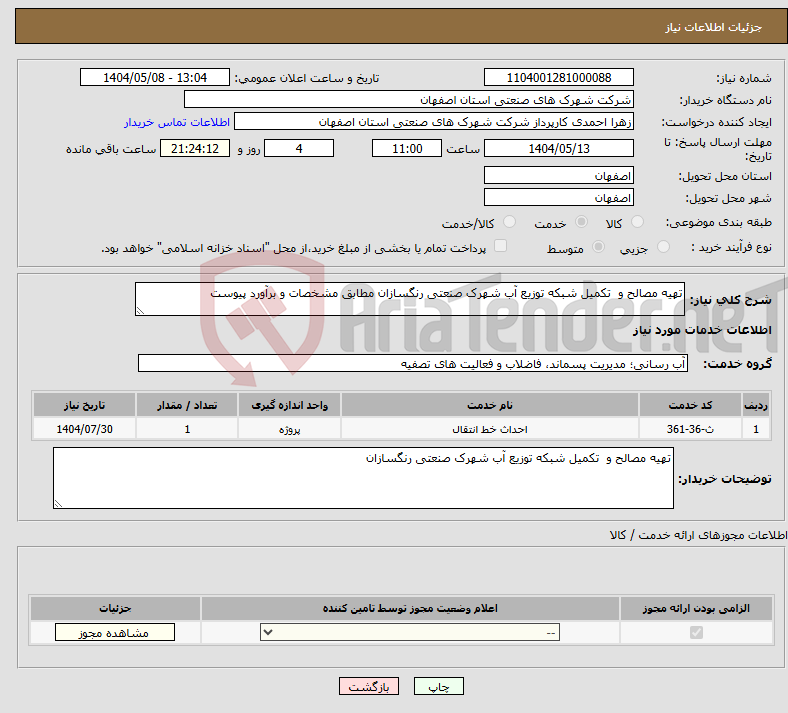Click the buyer organization name field

point(409,99)
